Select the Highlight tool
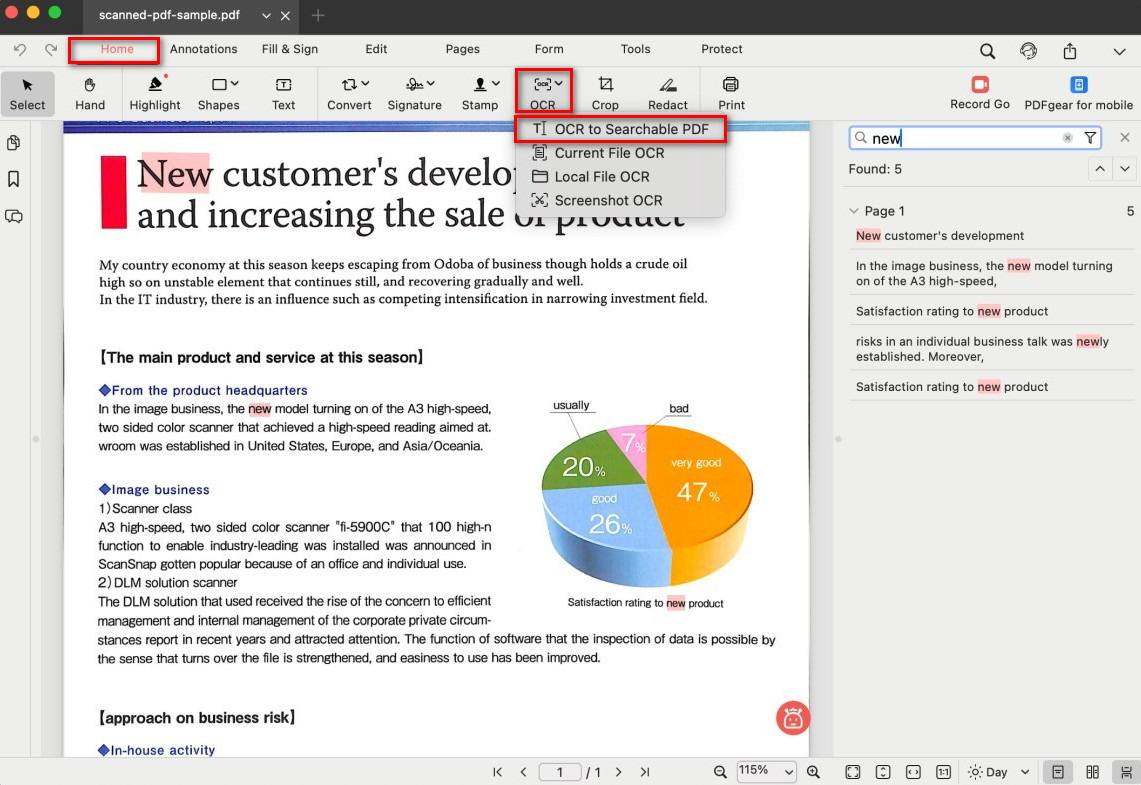Viewport: 1141px width, 785px height. coord(155,93)
